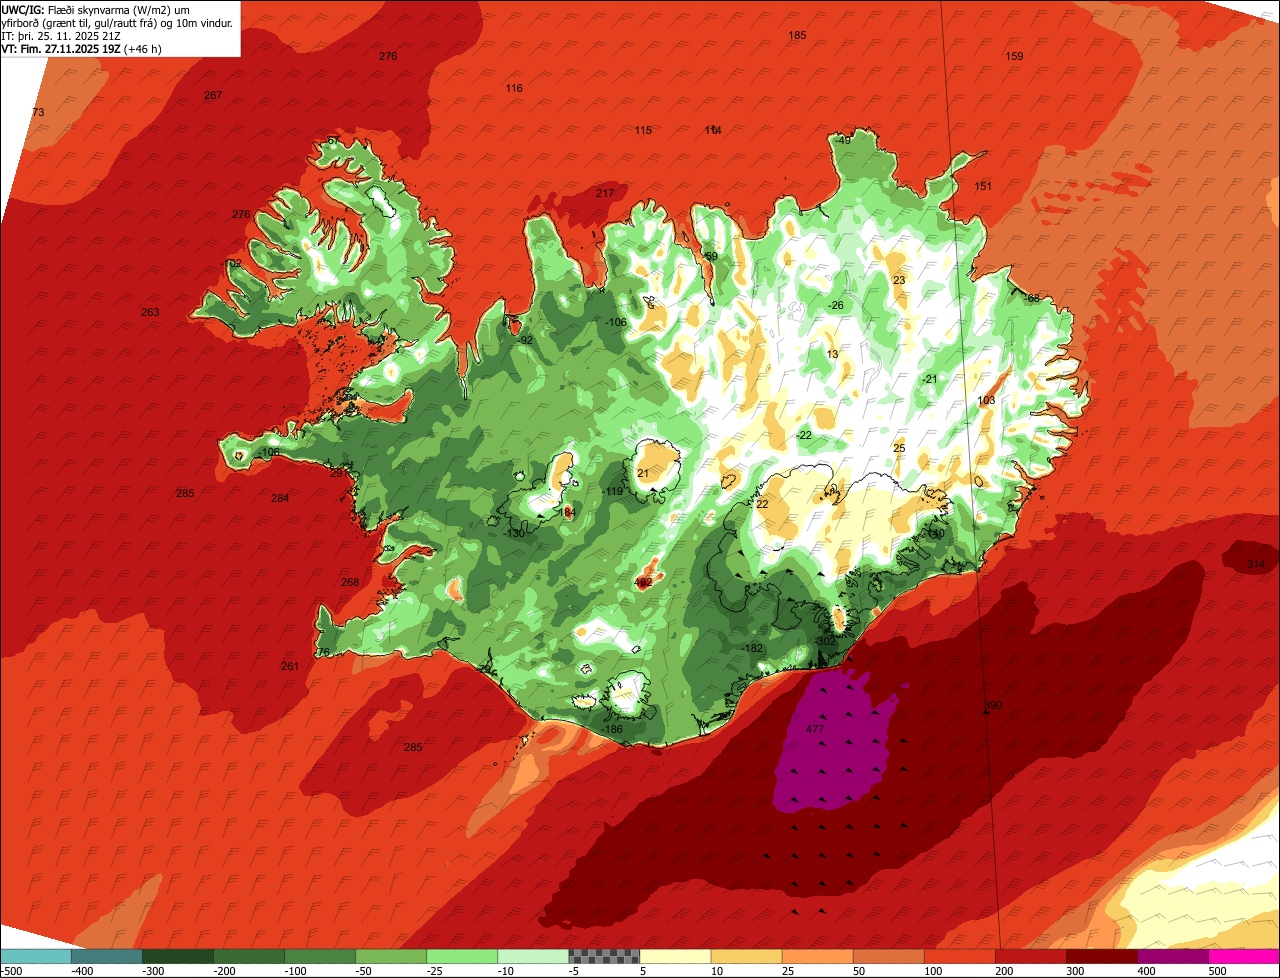Click the 267 value in the upper left
Viewport: 1280px width, 978px height.
[213, 96]
